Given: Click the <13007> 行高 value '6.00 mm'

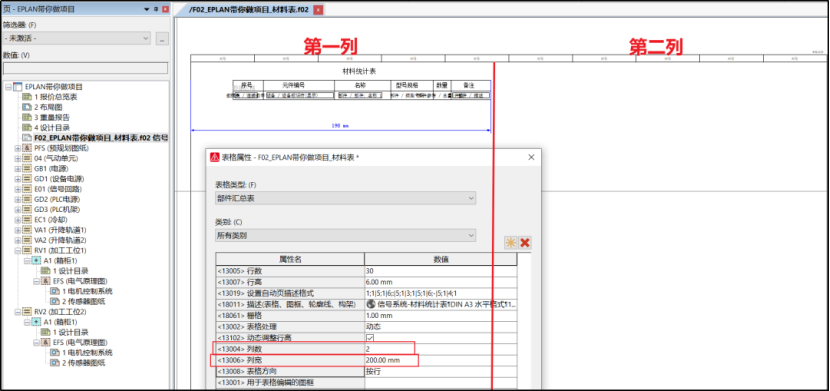Looking at the screenshot, I should pos(440,282).
